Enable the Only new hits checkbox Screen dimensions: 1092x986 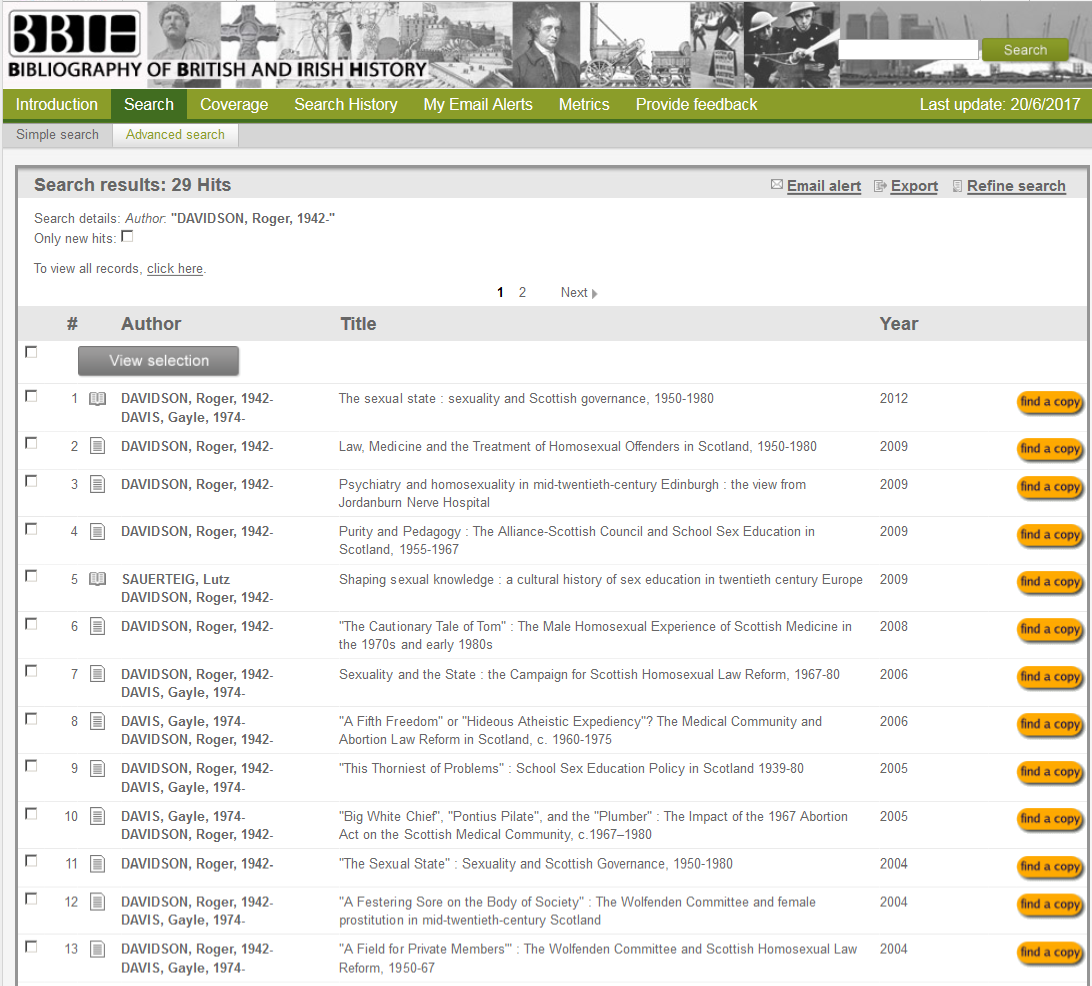tap(127, 237)
